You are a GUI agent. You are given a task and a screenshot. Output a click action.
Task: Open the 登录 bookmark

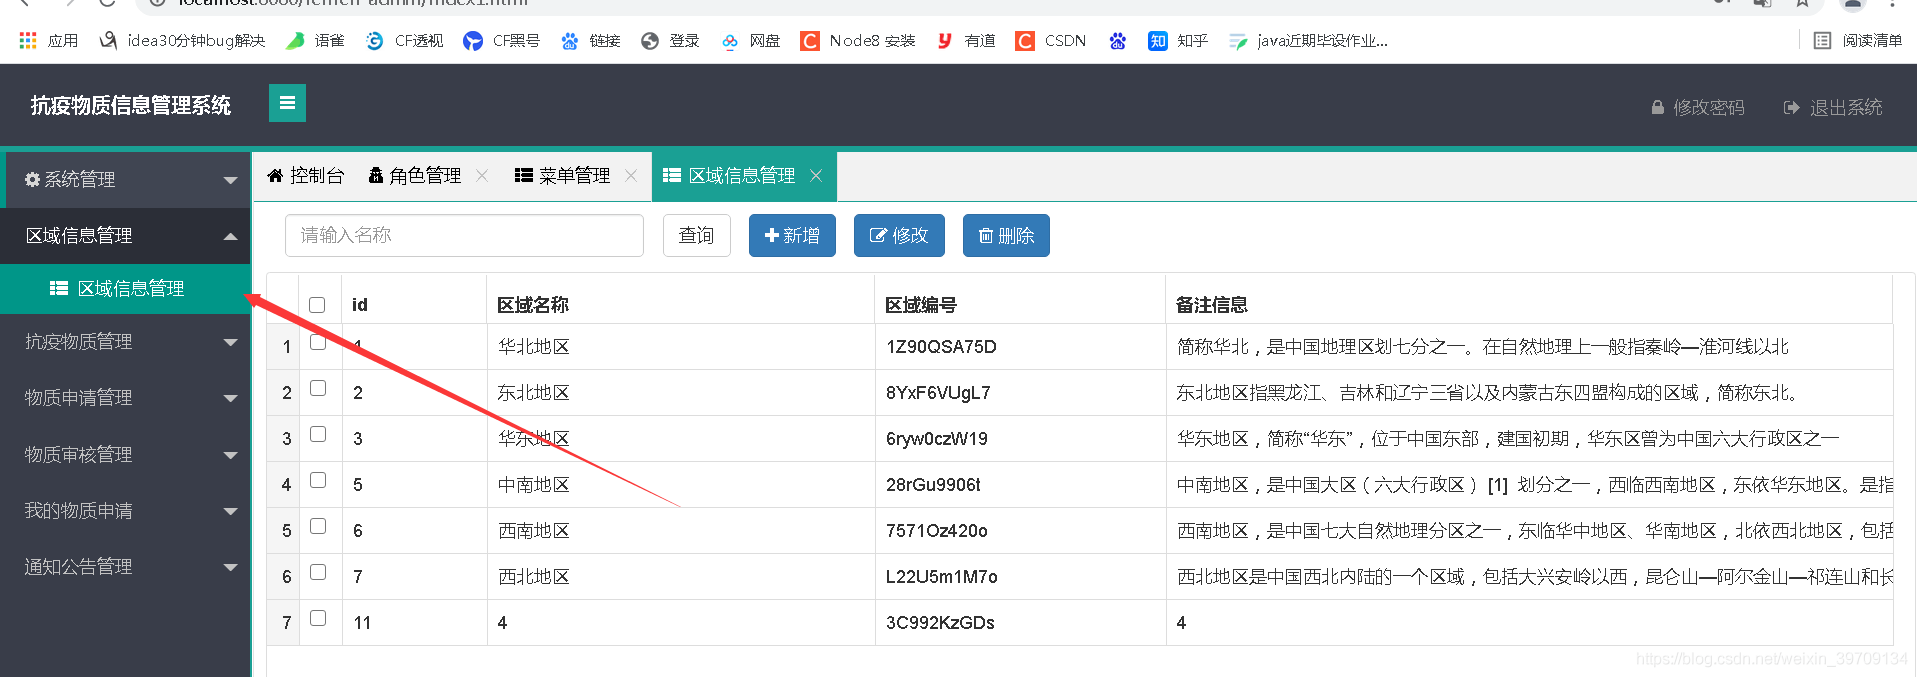tap(670, 41)
